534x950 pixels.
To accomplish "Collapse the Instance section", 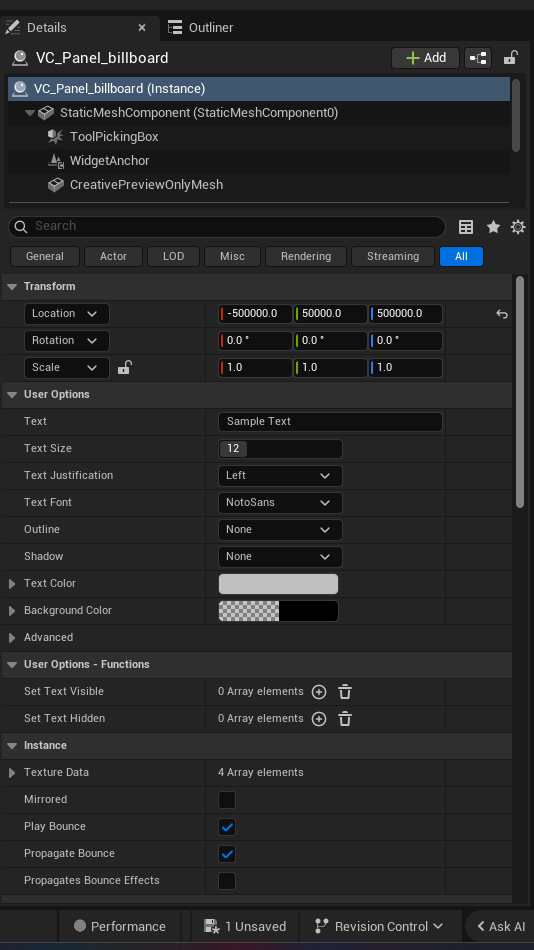I will pyautogui.click(x=12, y=746).
